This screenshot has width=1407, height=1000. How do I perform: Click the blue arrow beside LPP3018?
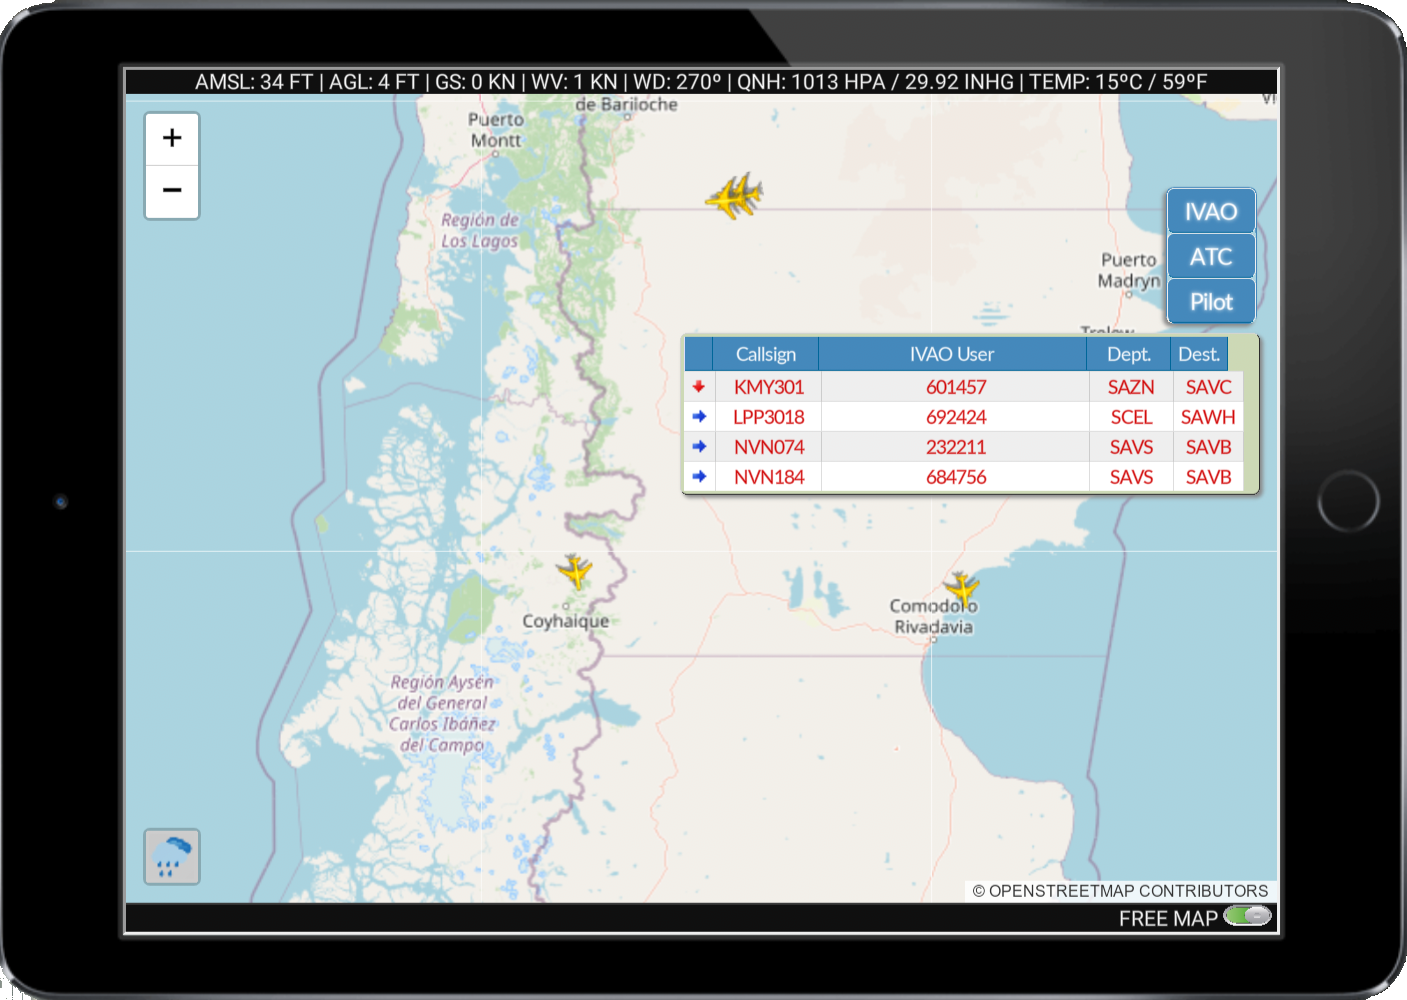pos(699,417)
